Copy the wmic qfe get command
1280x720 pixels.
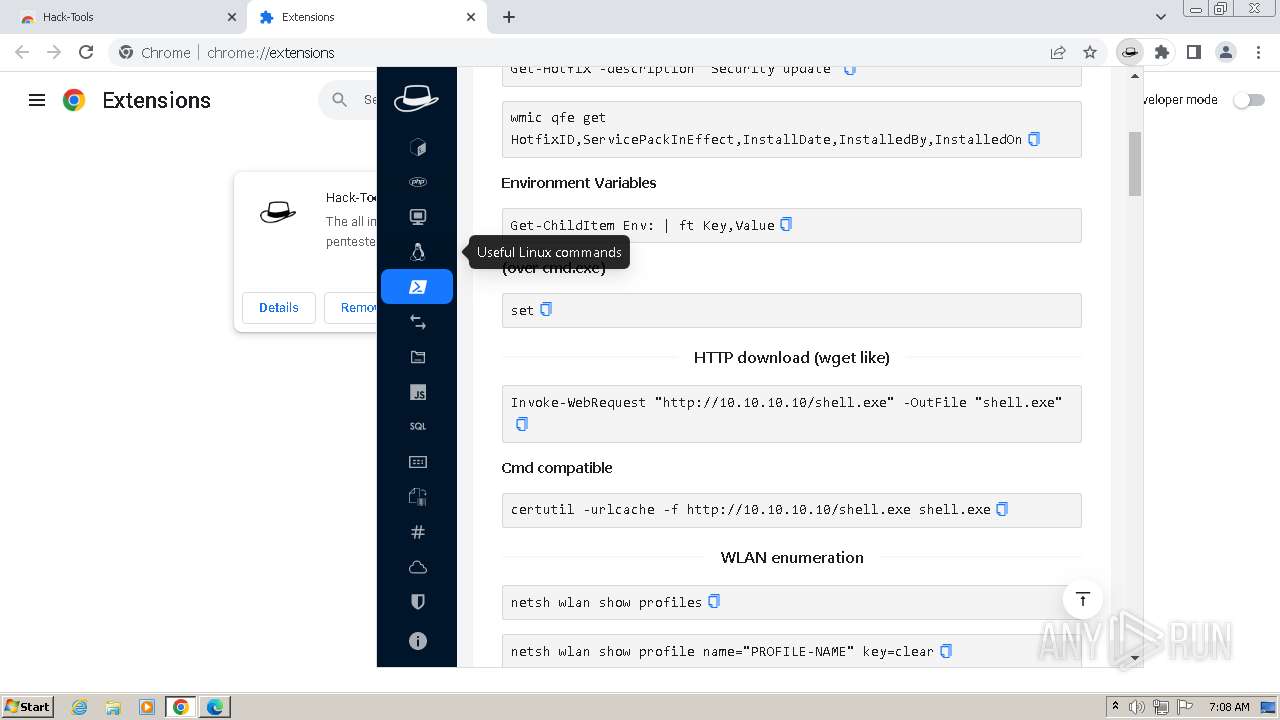[1034, 139]
